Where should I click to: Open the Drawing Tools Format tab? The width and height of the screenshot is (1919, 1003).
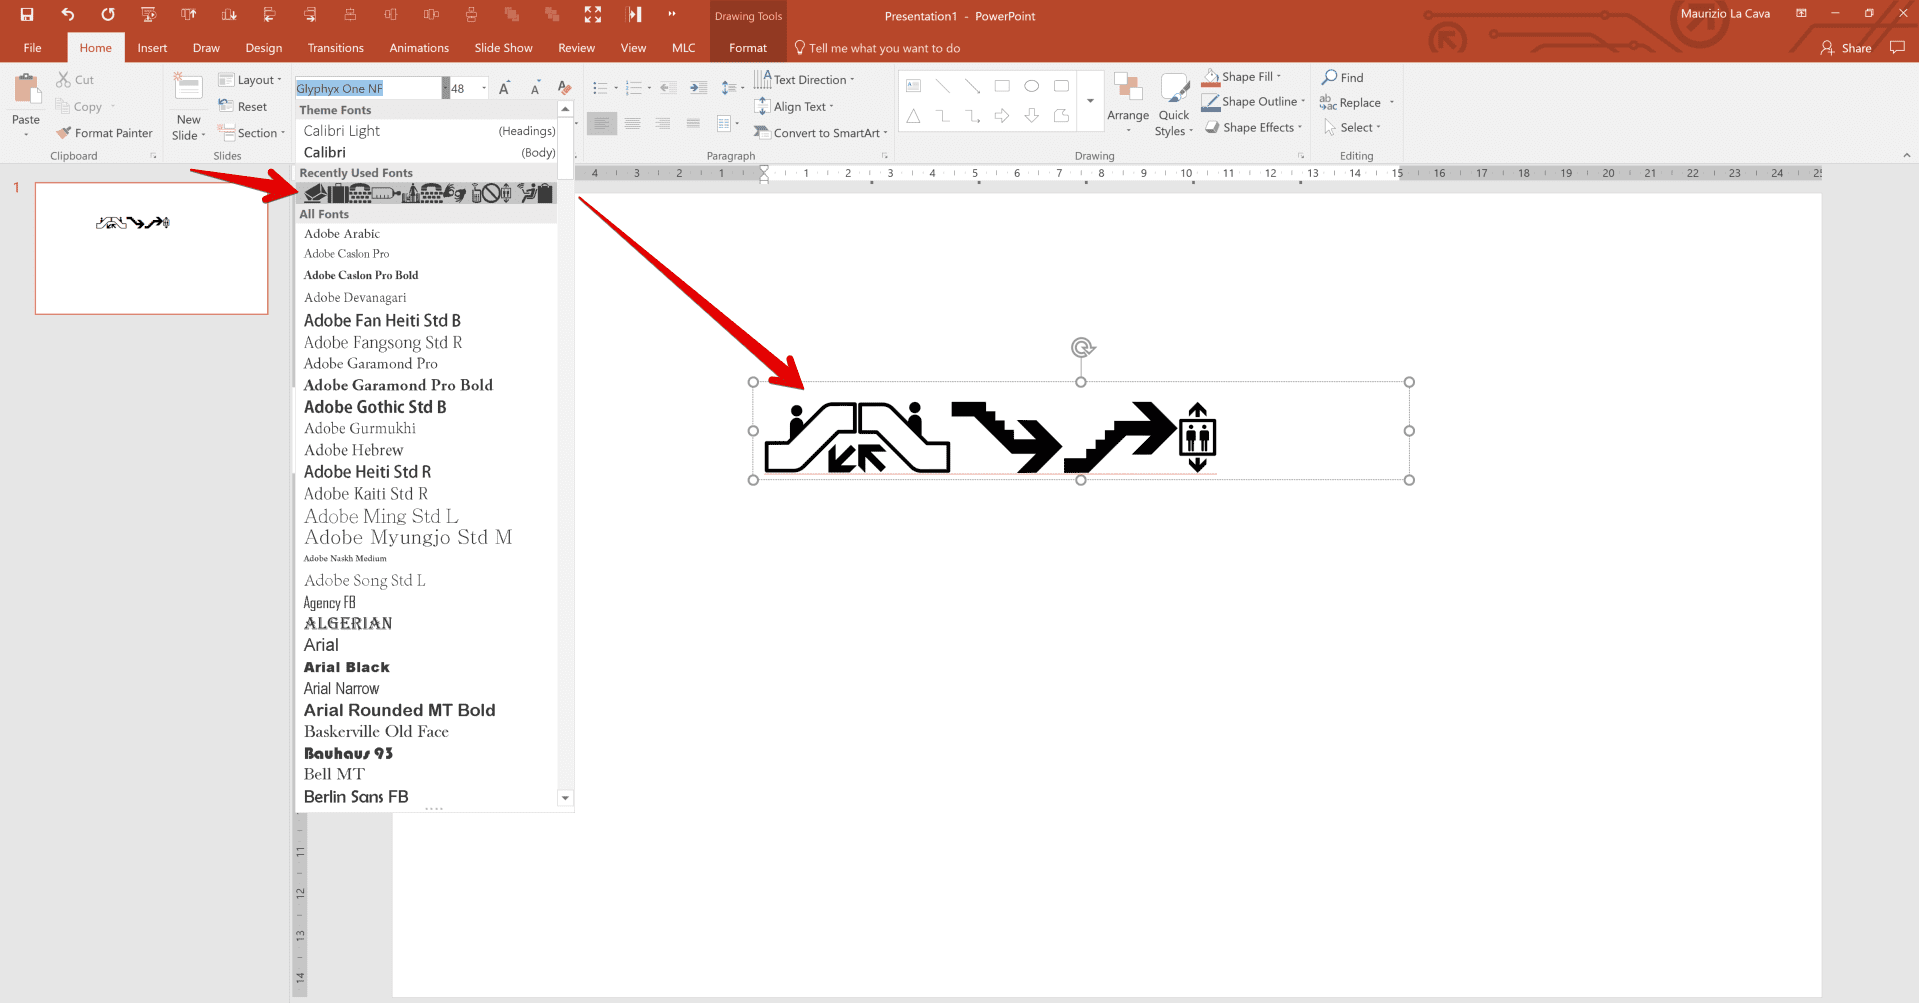[x=746, y=47]
